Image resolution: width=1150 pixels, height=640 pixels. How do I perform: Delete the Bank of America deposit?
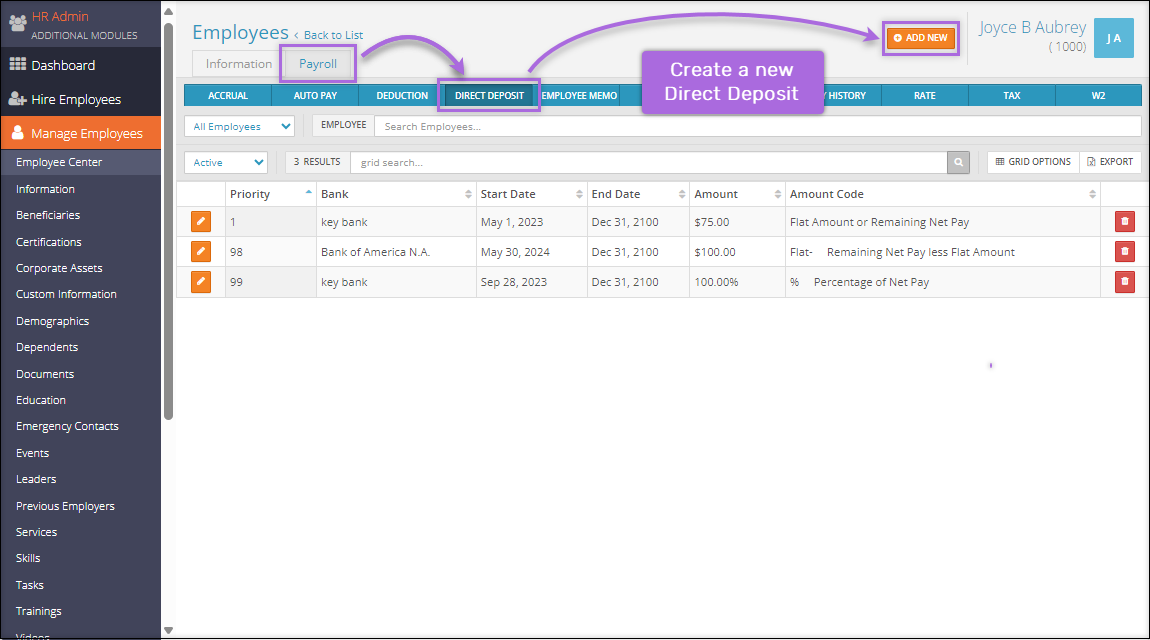click(x=1125, y=252)
